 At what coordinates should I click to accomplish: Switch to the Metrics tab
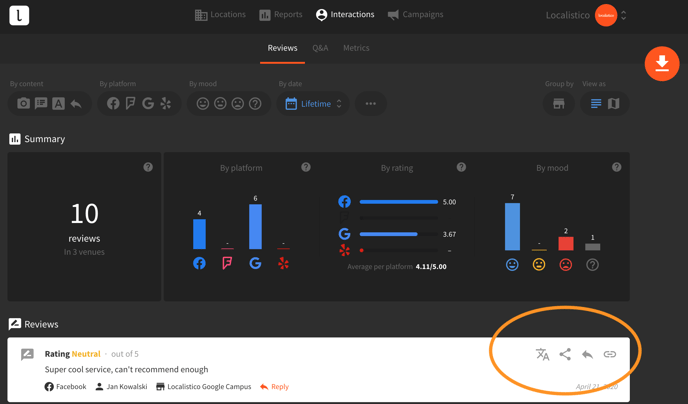[356, 48]
